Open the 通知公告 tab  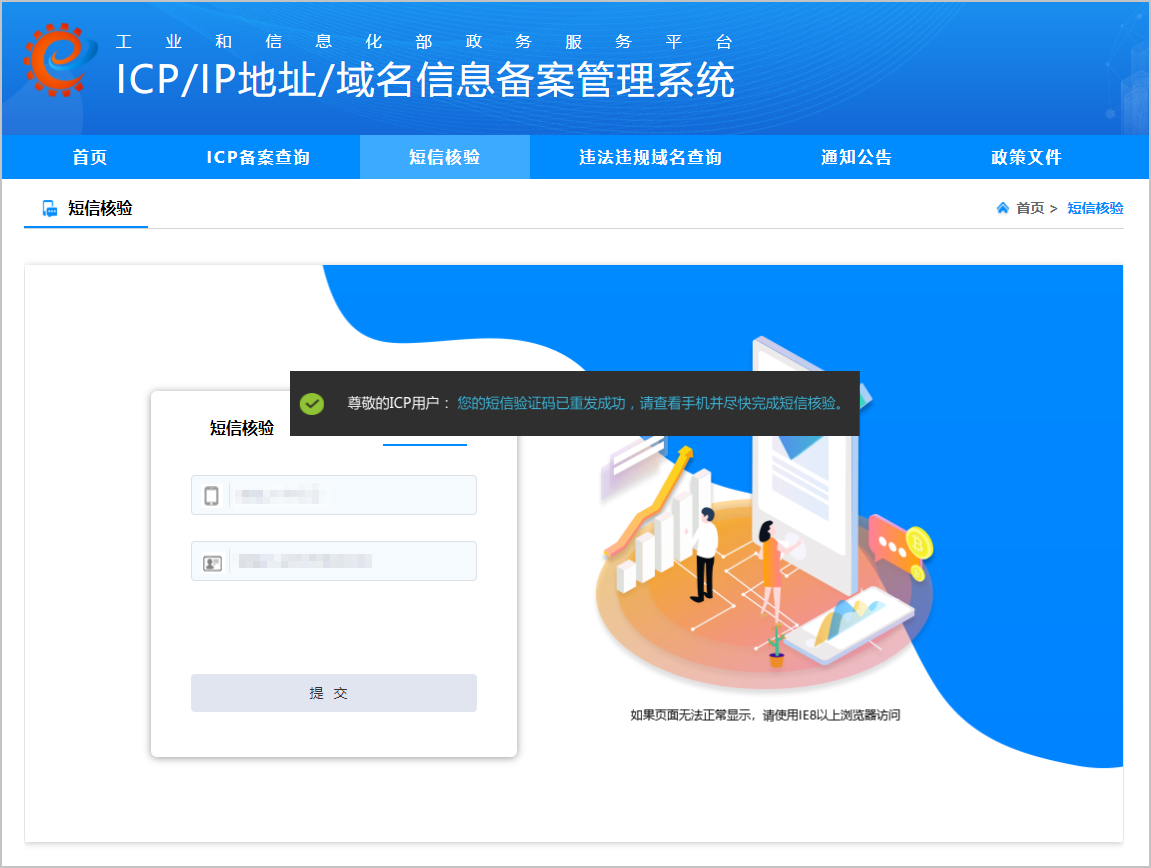[x=856, y=157]
